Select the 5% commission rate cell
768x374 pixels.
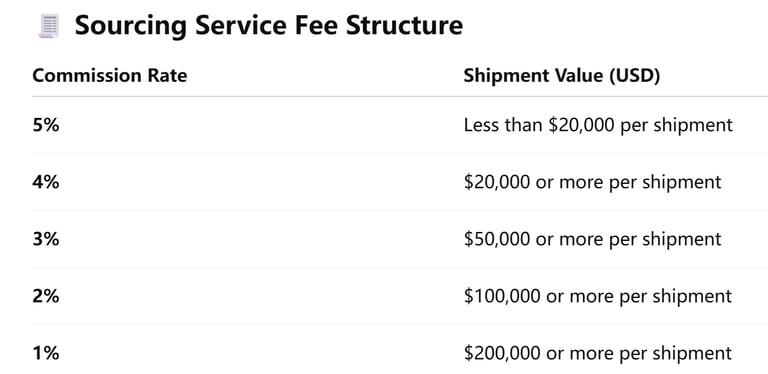[46, 125]
